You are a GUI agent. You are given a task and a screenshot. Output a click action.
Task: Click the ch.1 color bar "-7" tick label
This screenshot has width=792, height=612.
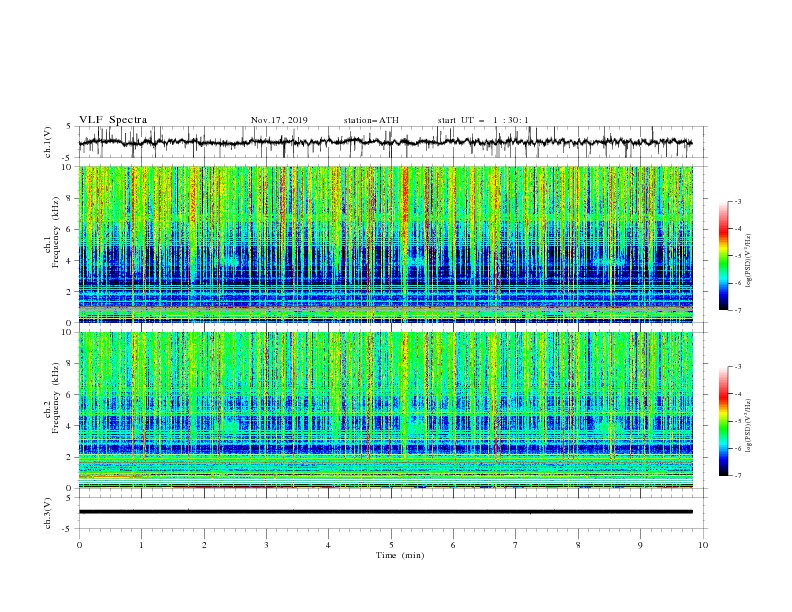pos(738,310)
